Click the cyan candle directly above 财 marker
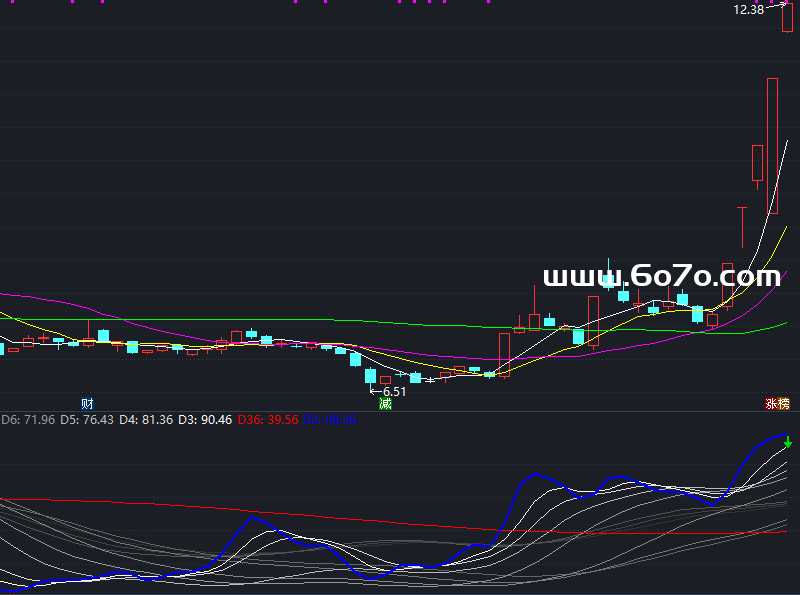The image size is (800, 595). tap(103, 336)
